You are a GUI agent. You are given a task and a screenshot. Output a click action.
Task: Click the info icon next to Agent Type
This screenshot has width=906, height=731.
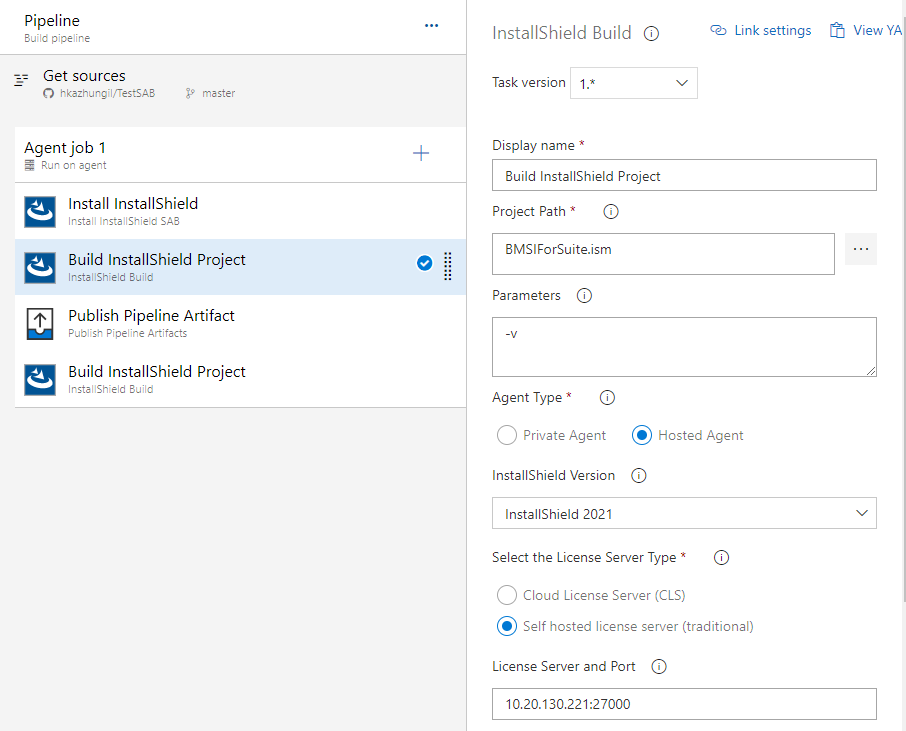point(607,398)
